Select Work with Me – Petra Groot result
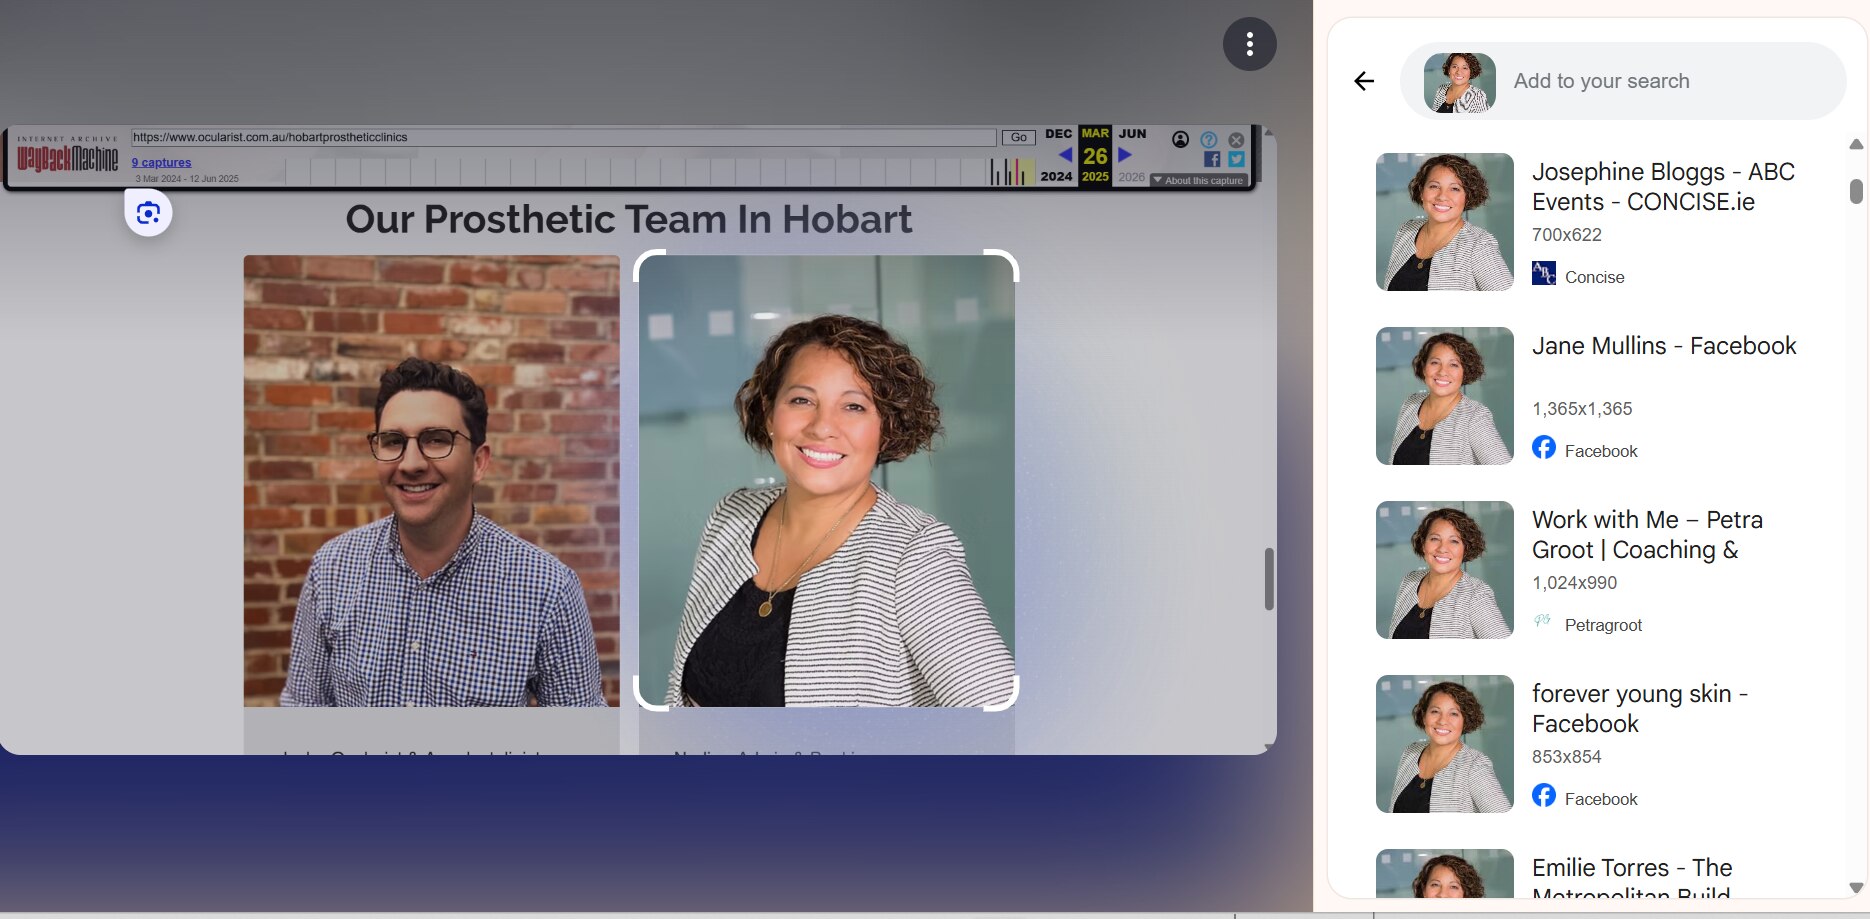 point(1646,535)
